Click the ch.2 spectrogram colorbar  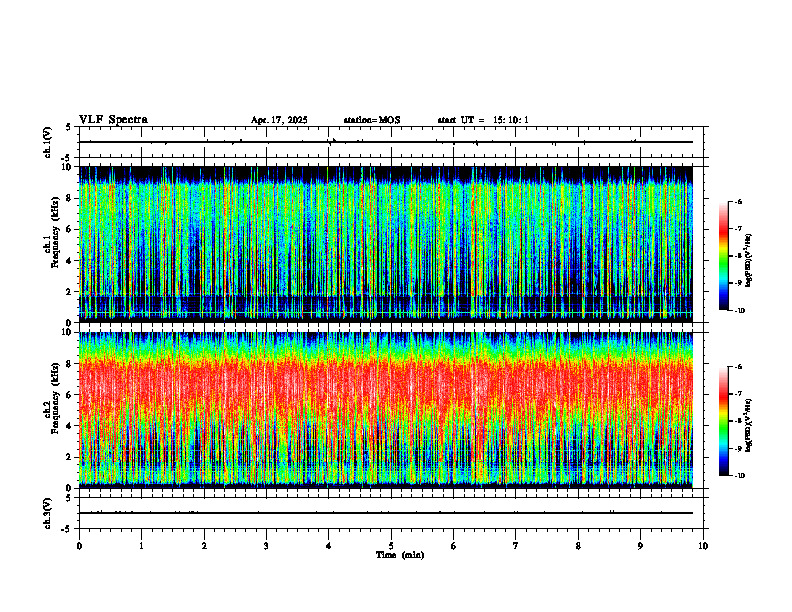point(724,421)
